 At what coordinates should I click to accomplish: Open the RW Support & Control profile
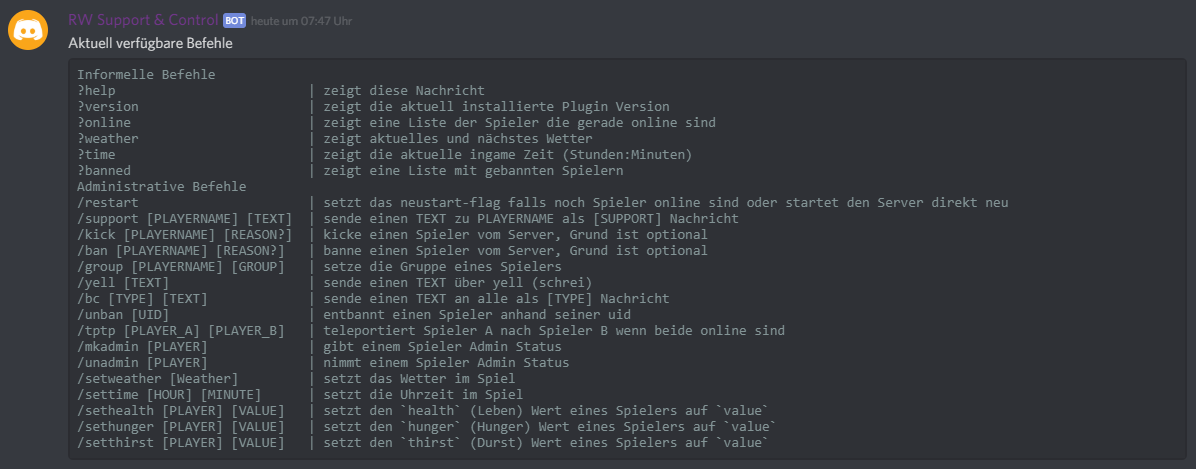(143, 20)
